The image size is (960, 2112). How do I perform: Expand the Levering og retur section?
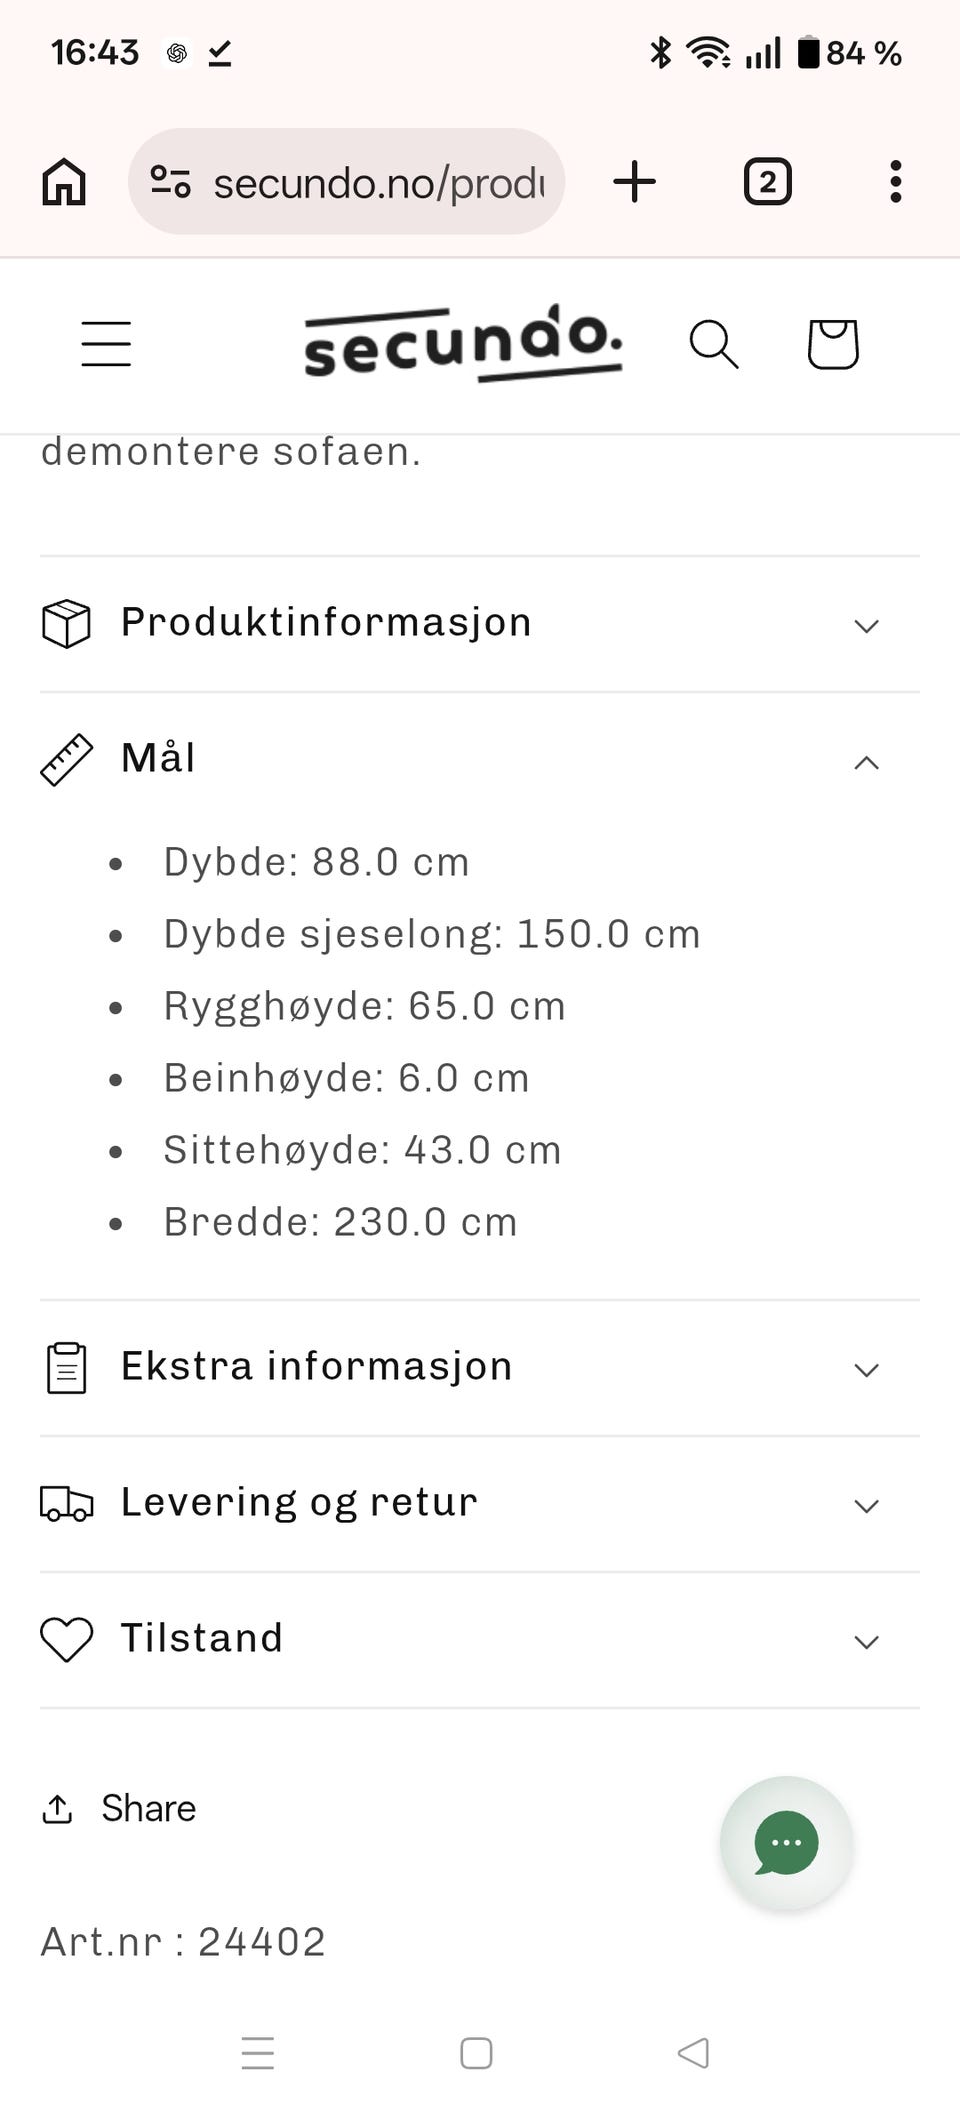[480, 1504]
